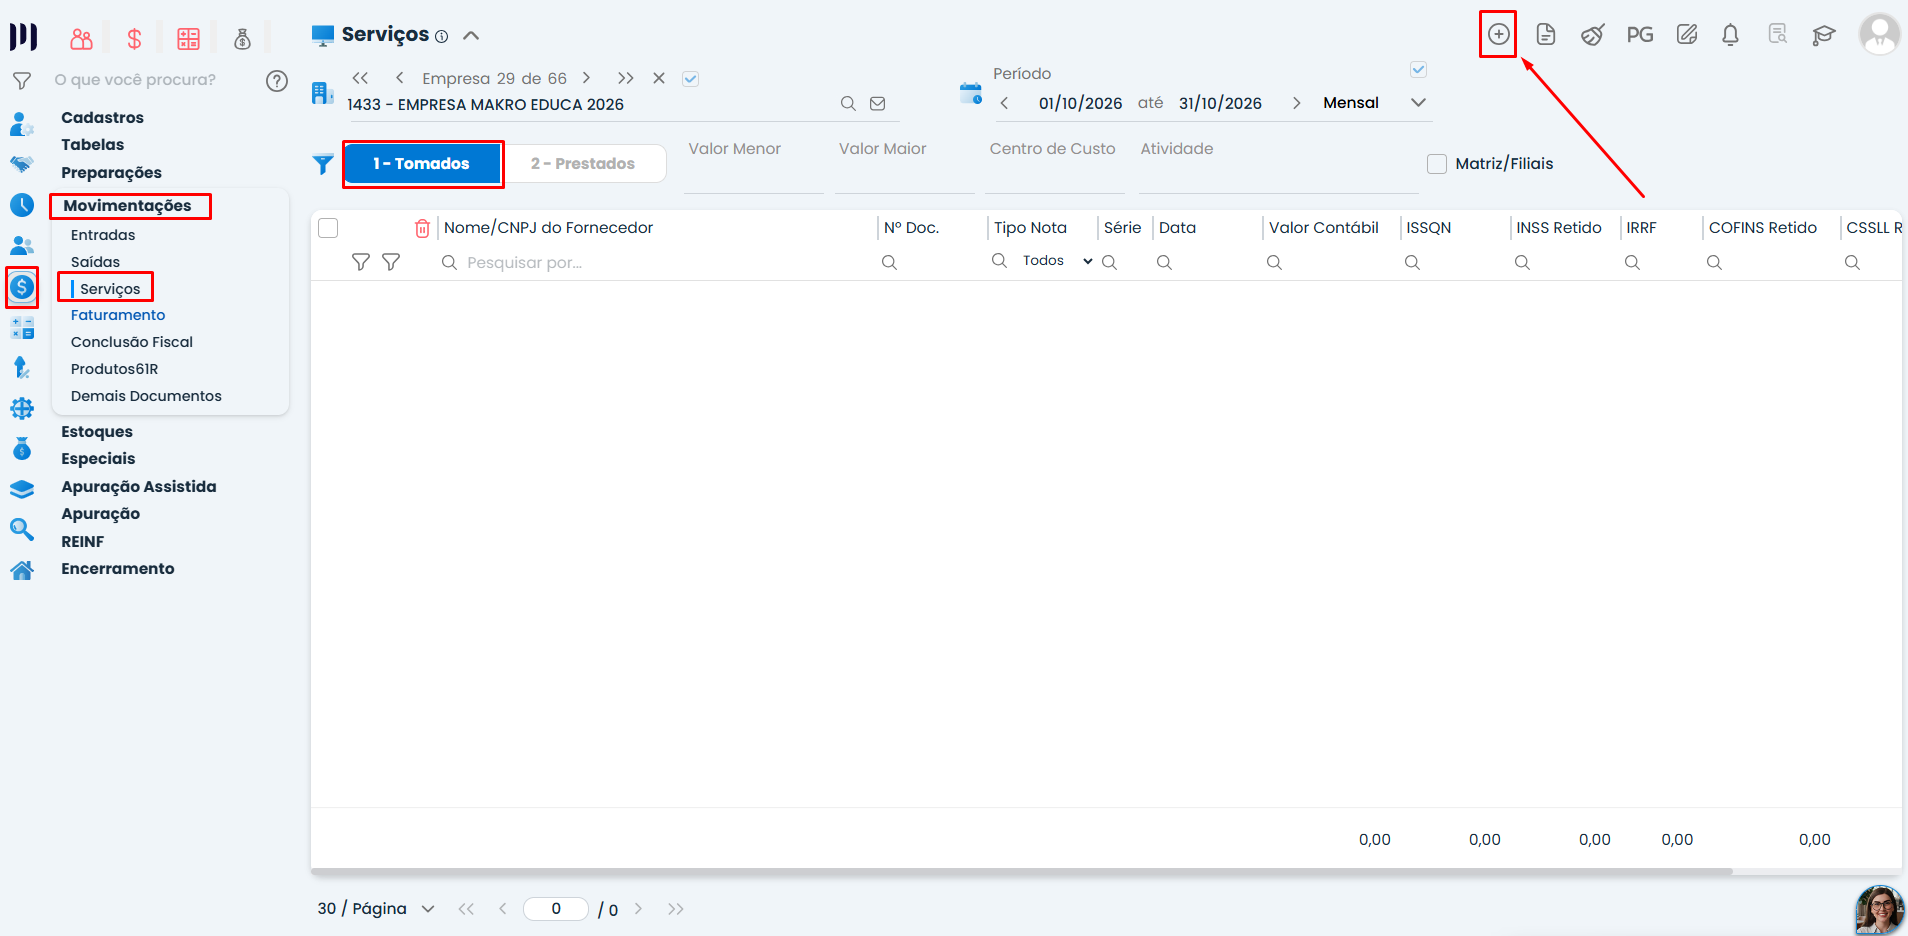Click the edit pencil note icon

1687,34
